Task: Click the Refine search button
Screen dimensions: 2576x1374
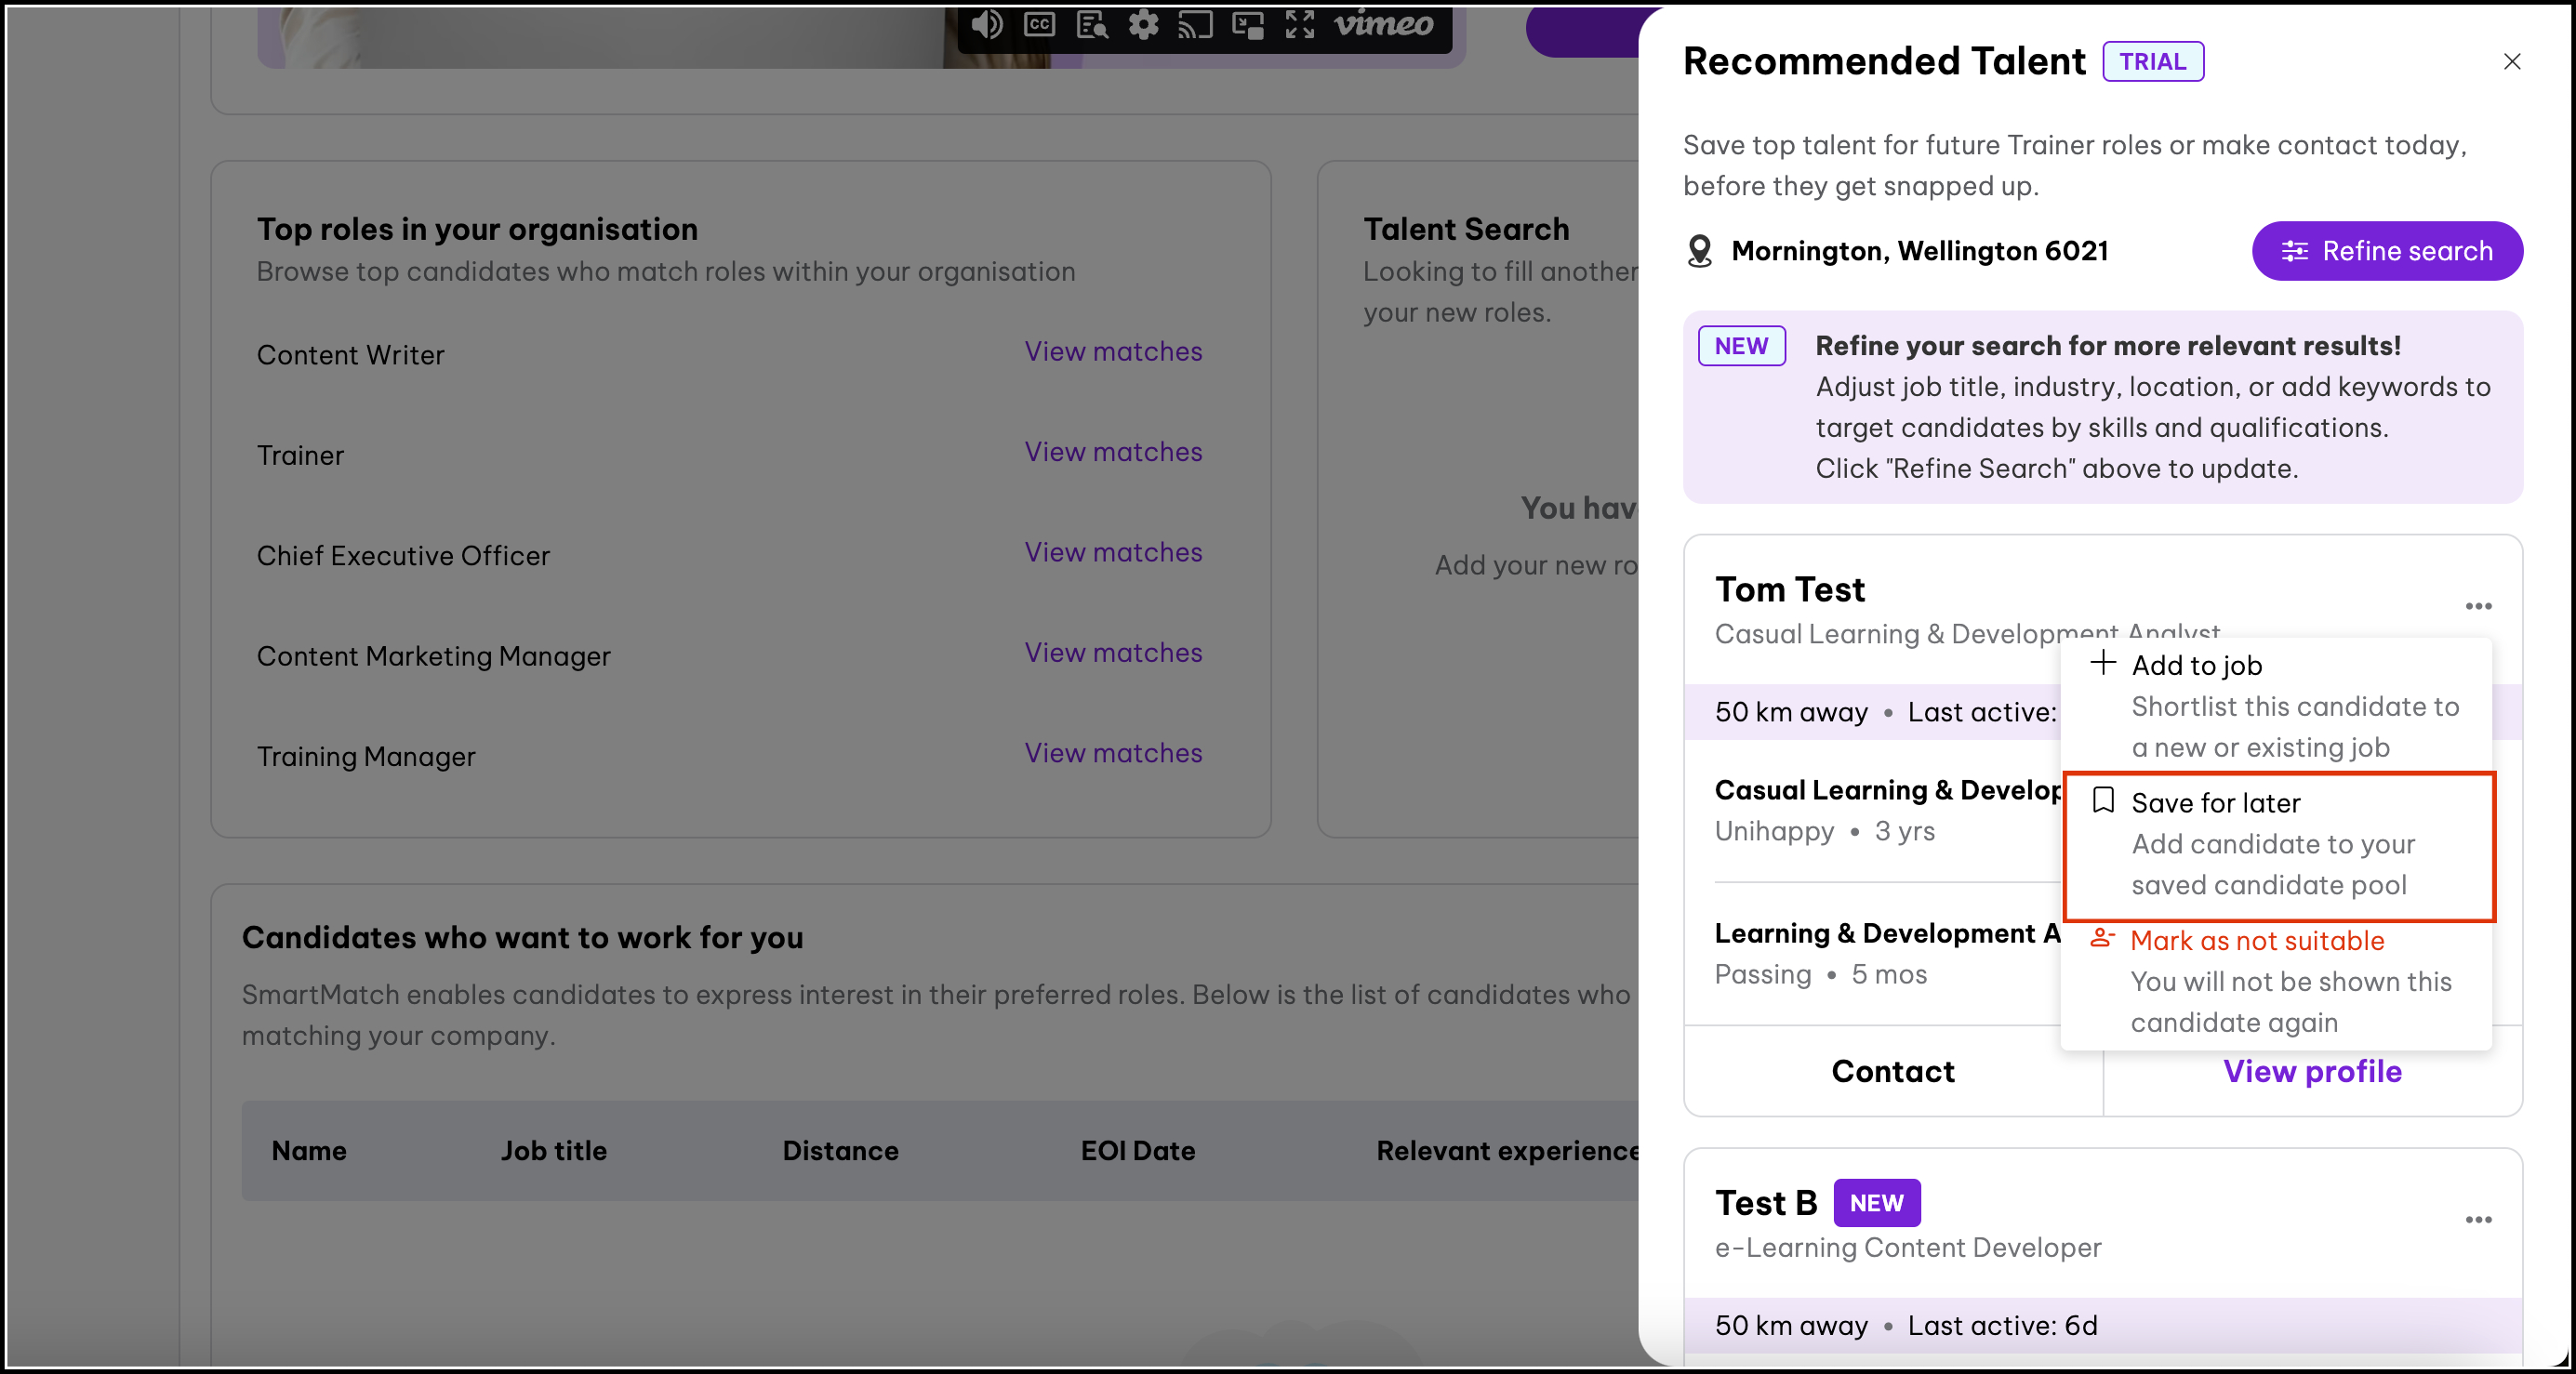Action: [x=2386, y=251]
